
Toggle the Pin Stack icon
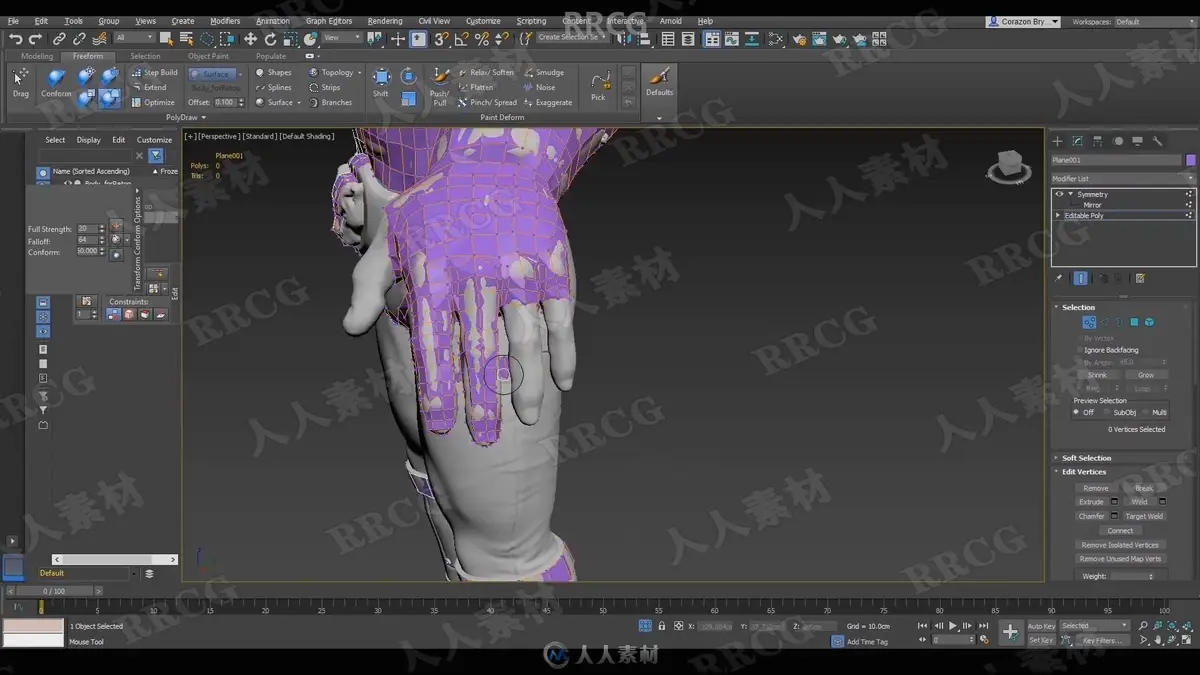coord(1059,279)
